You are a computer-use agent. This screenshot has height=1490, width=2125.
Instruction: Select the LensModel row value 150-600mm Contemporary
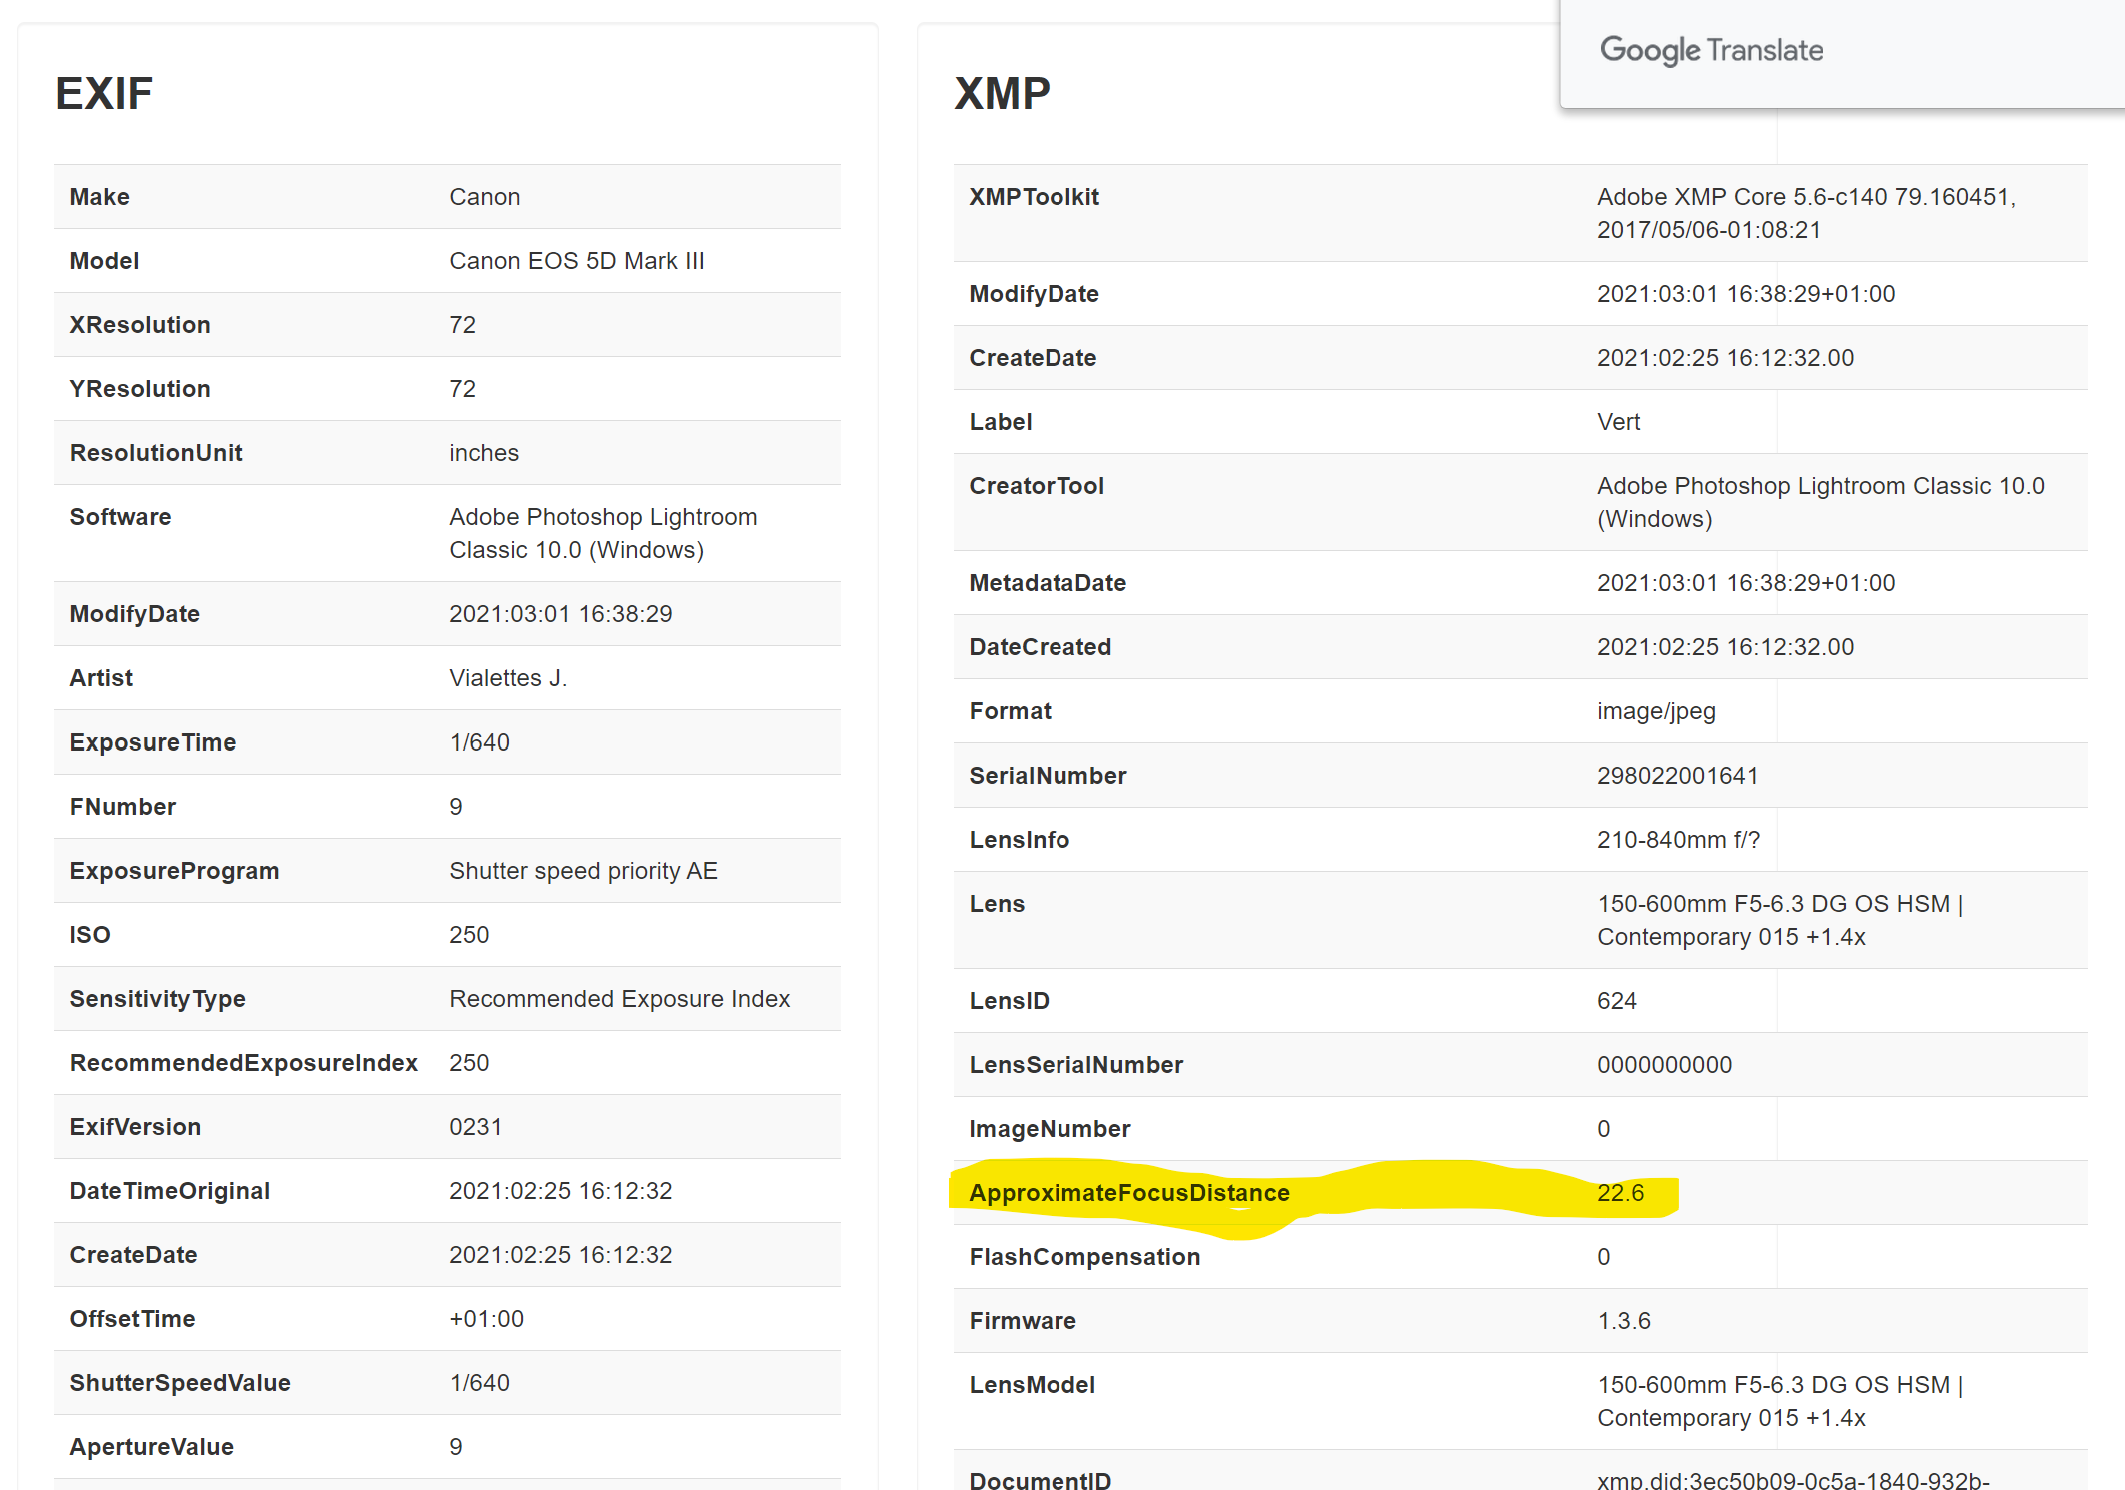pos(1780,1401)
